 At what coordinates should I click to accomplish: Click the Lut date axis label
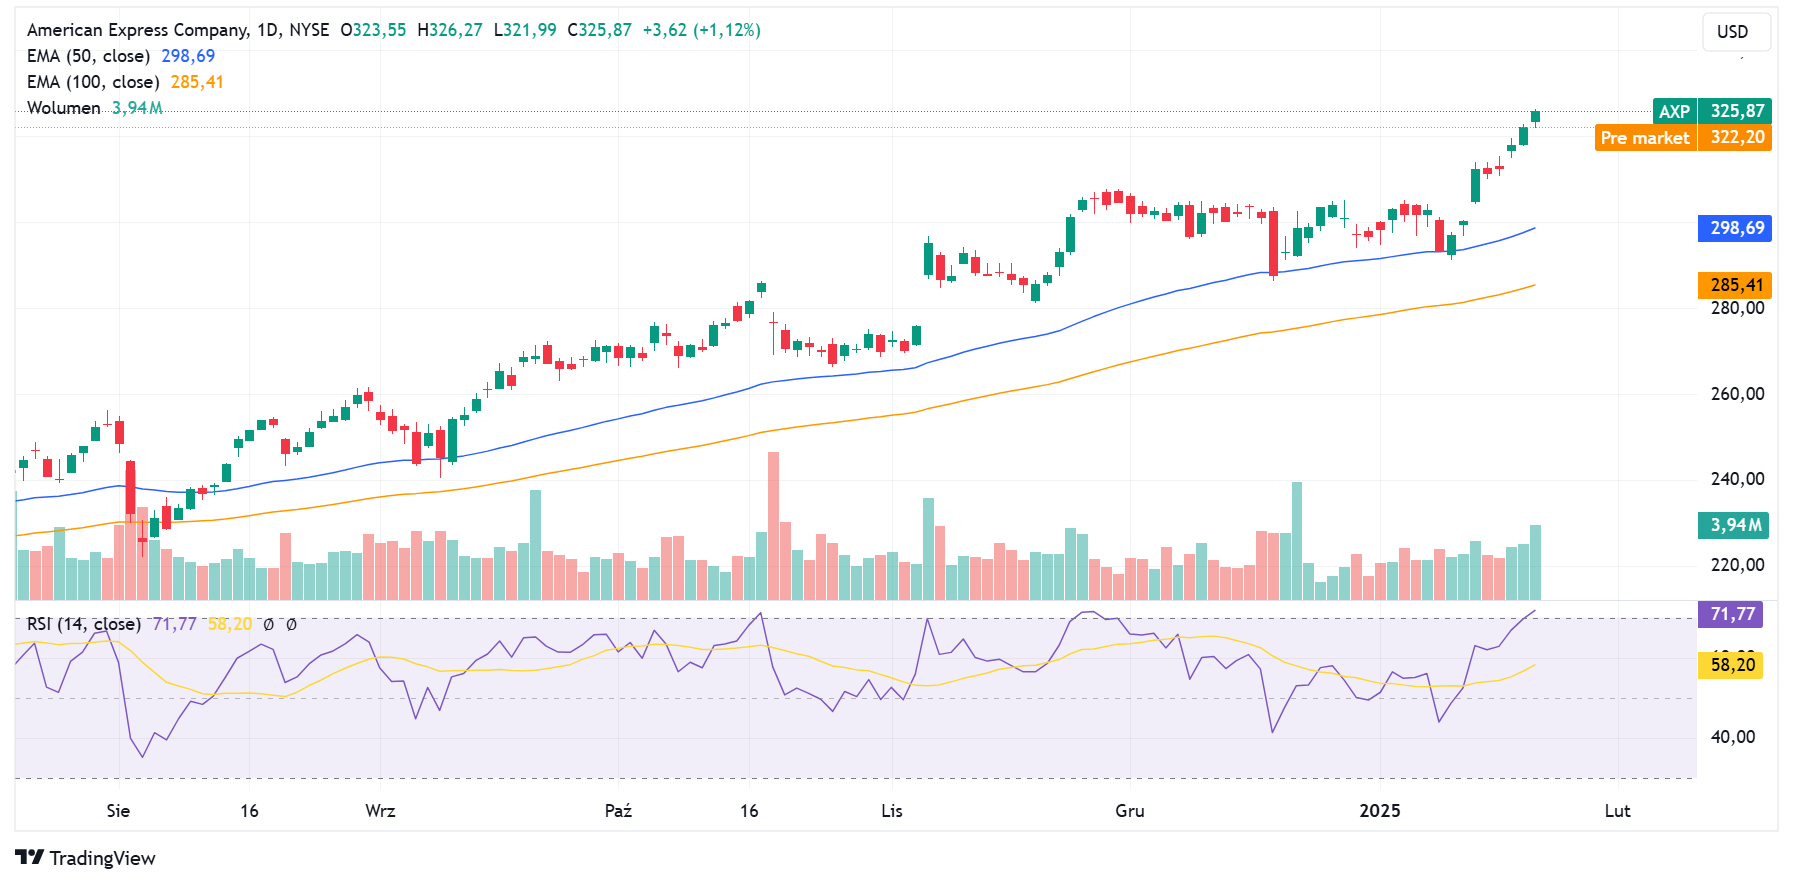click(1618, 811)
